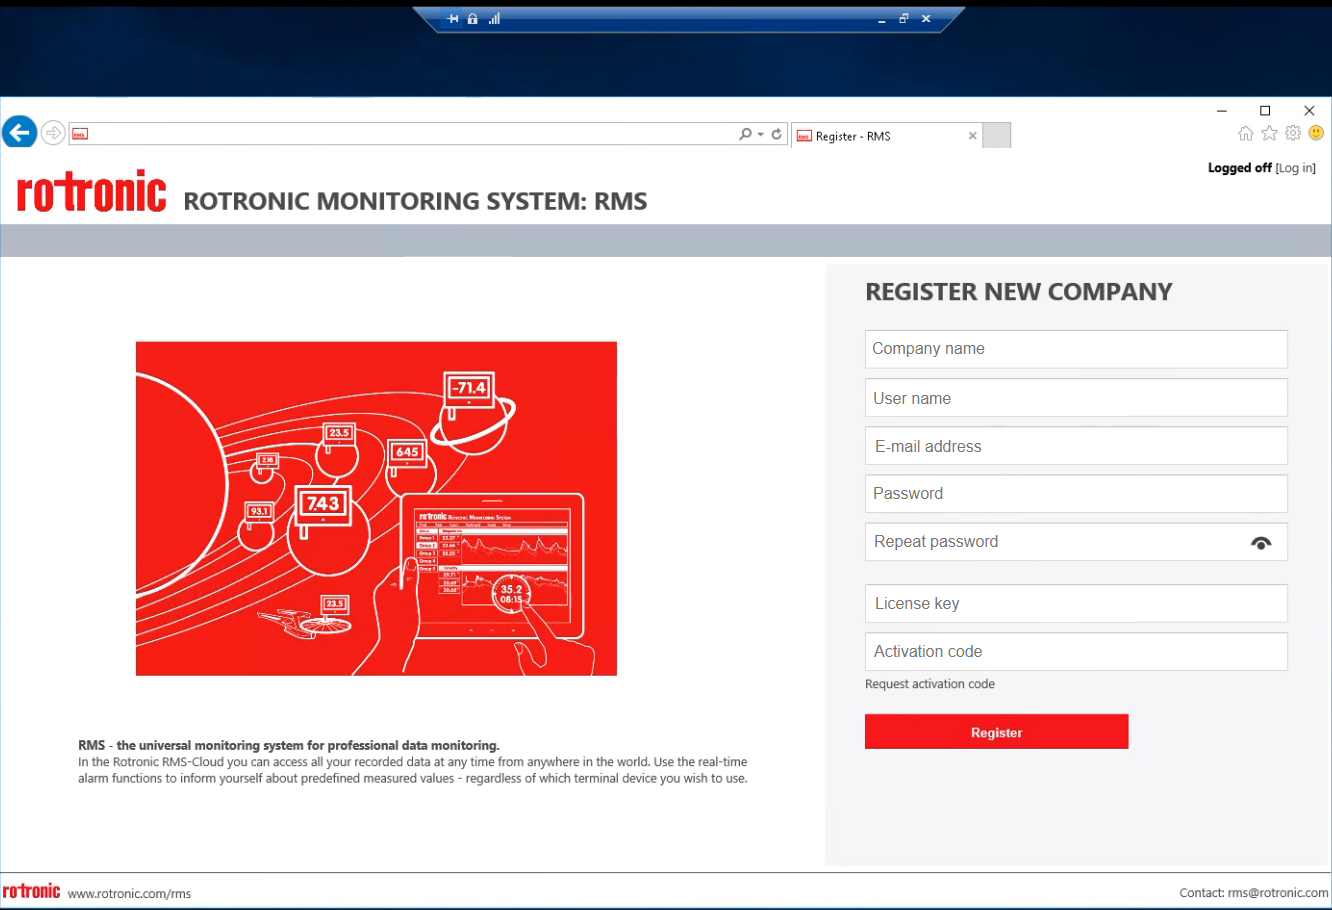This screenshot has width=1332, height=910.
Task: Refresh the page with the reload icon
Action: pos(776,134)
